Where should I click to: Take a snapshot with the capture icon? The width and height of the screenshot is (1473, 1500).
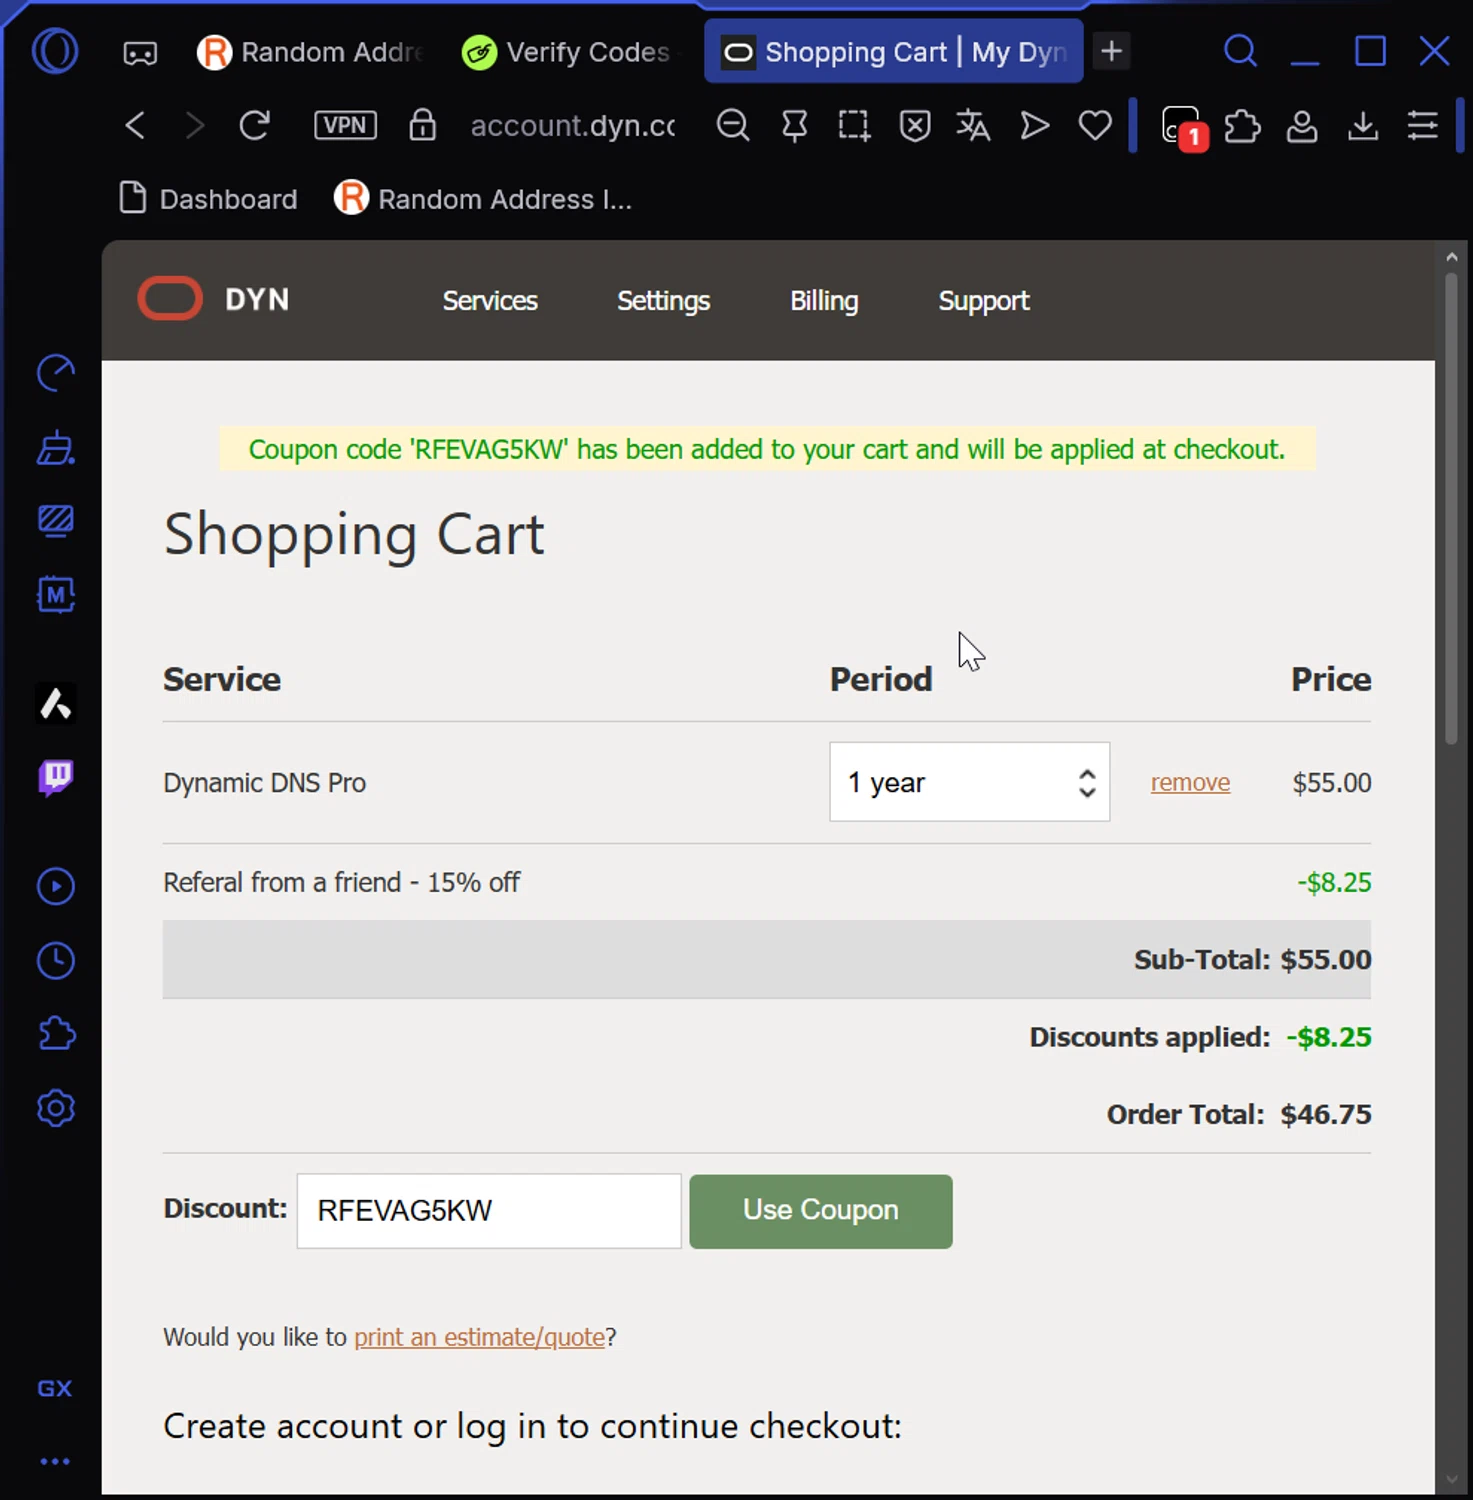pyautogui.click(x=854, y=125)
